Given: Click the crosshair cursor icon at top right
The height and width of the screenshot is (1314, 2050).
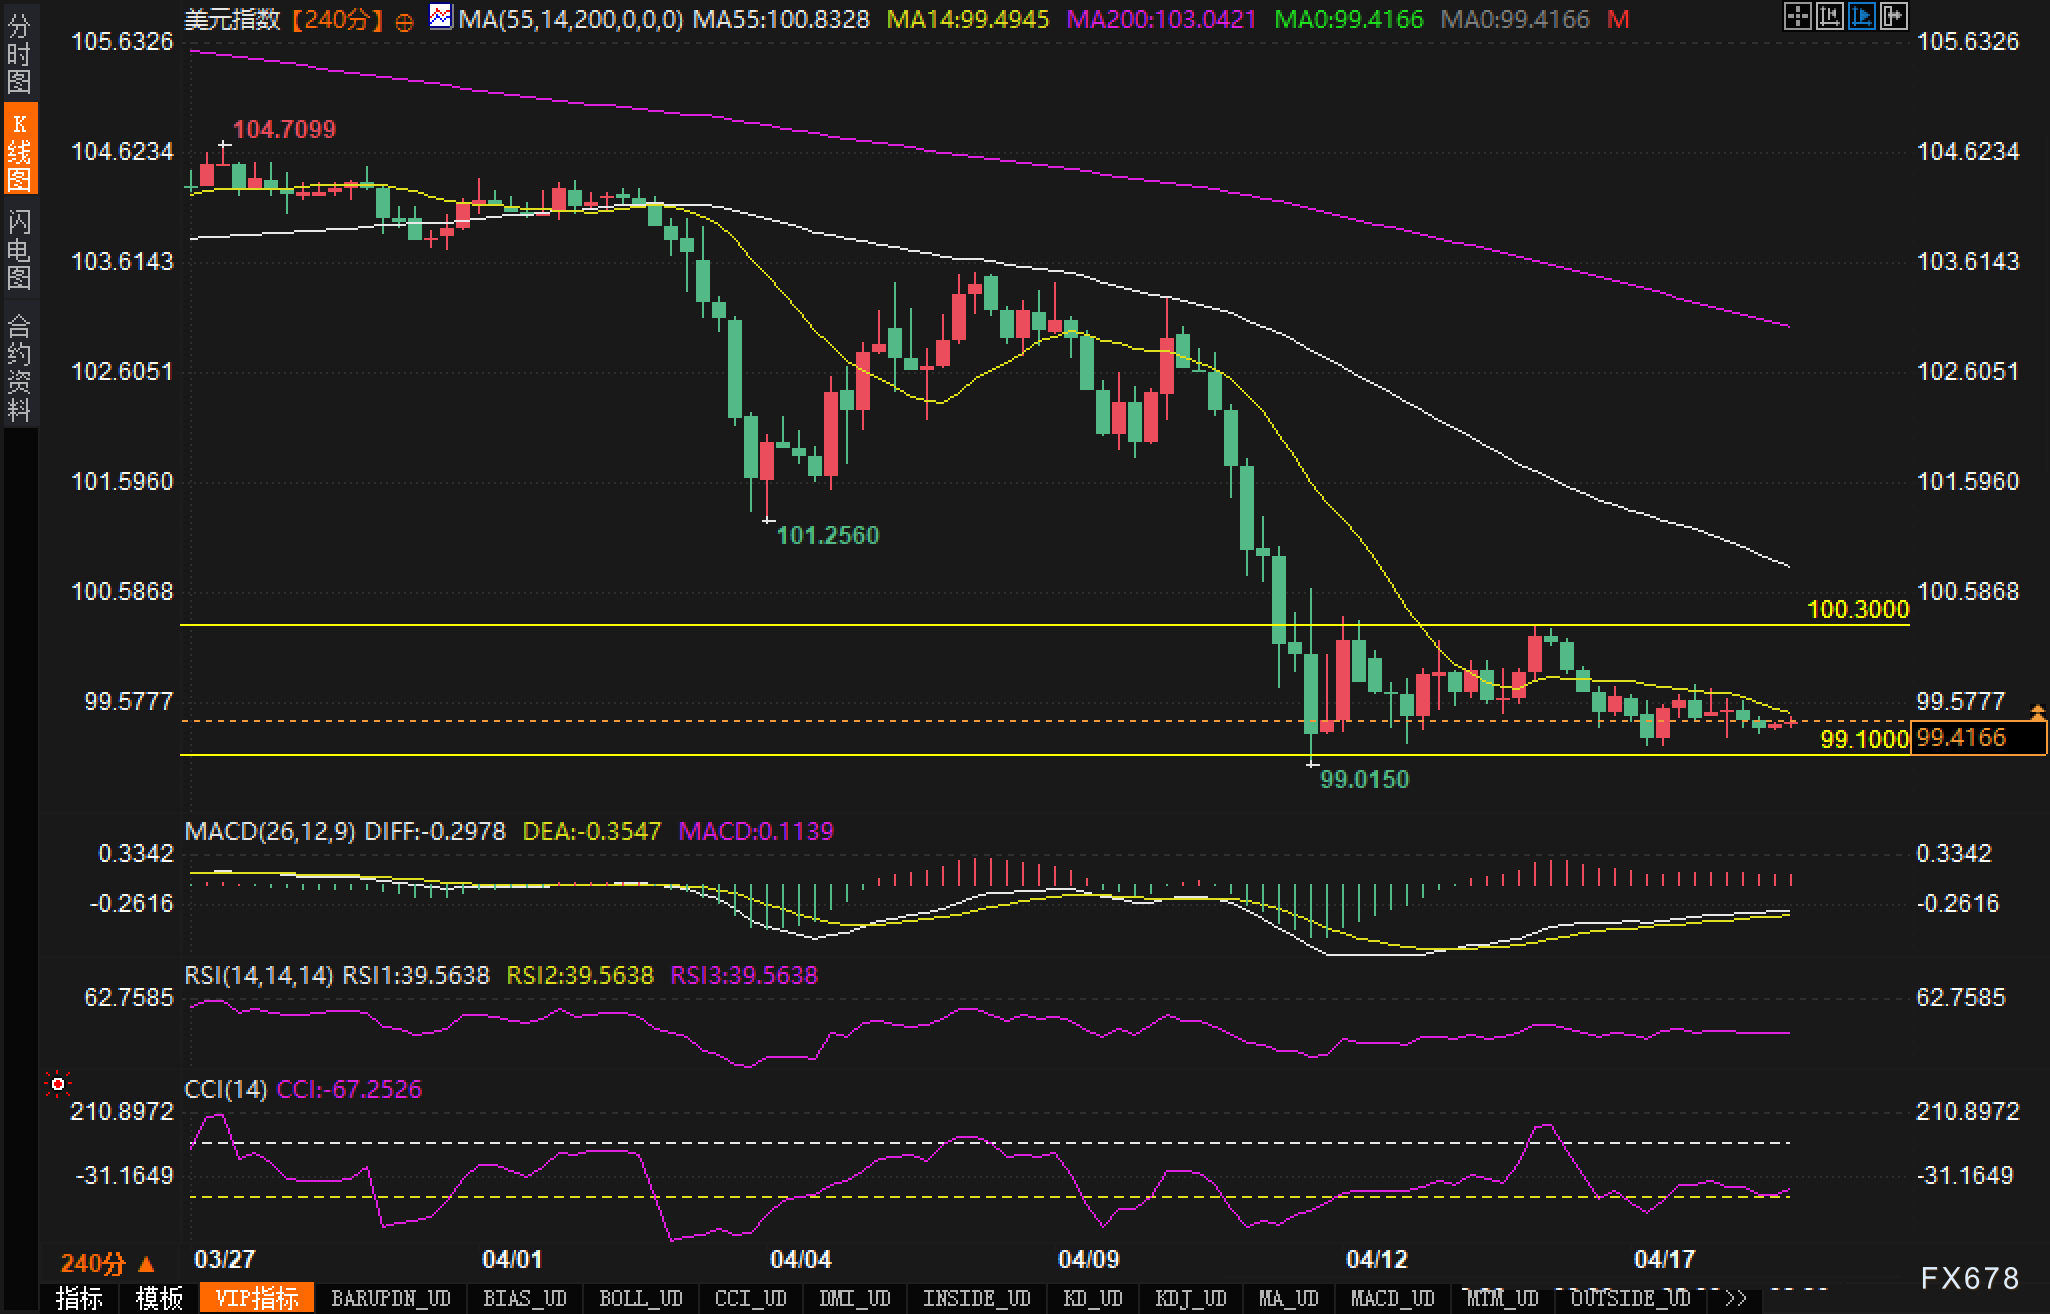Looking at the screenshot, I should [x=1797, y=16].
